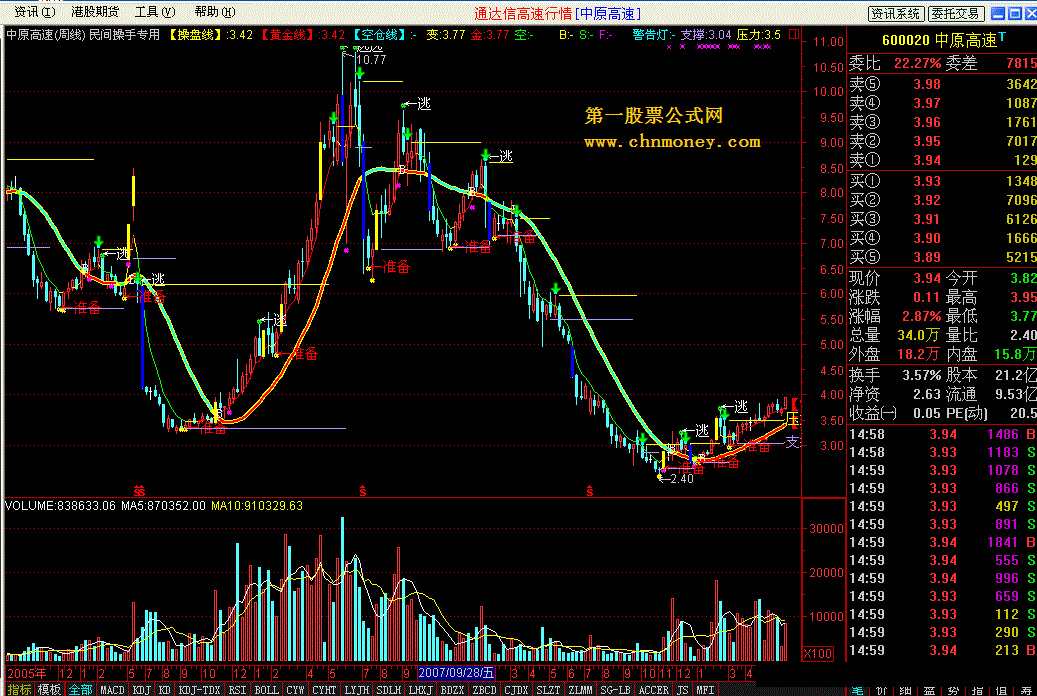Switch to BDZX indicator tab
The width and height of the screenshot is (1037, 696).
(x=452, y=689)
